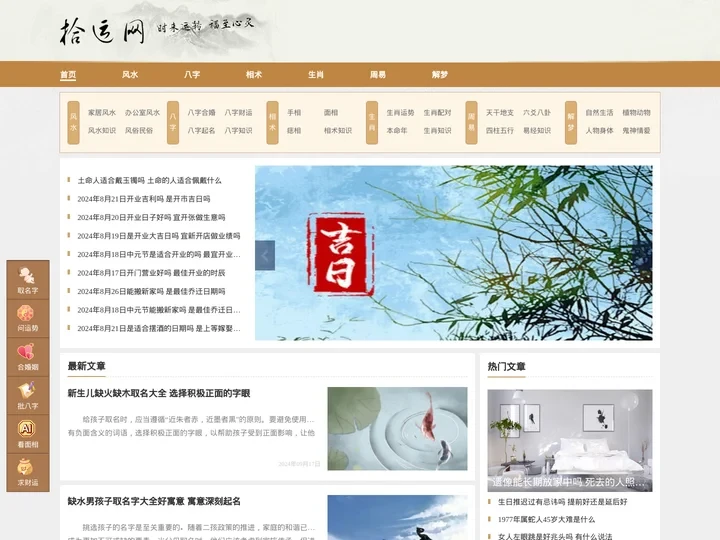The image size is (720, 540).
Task: Open the 问运势 sidebar icon
Action: (x=28, y=319)
